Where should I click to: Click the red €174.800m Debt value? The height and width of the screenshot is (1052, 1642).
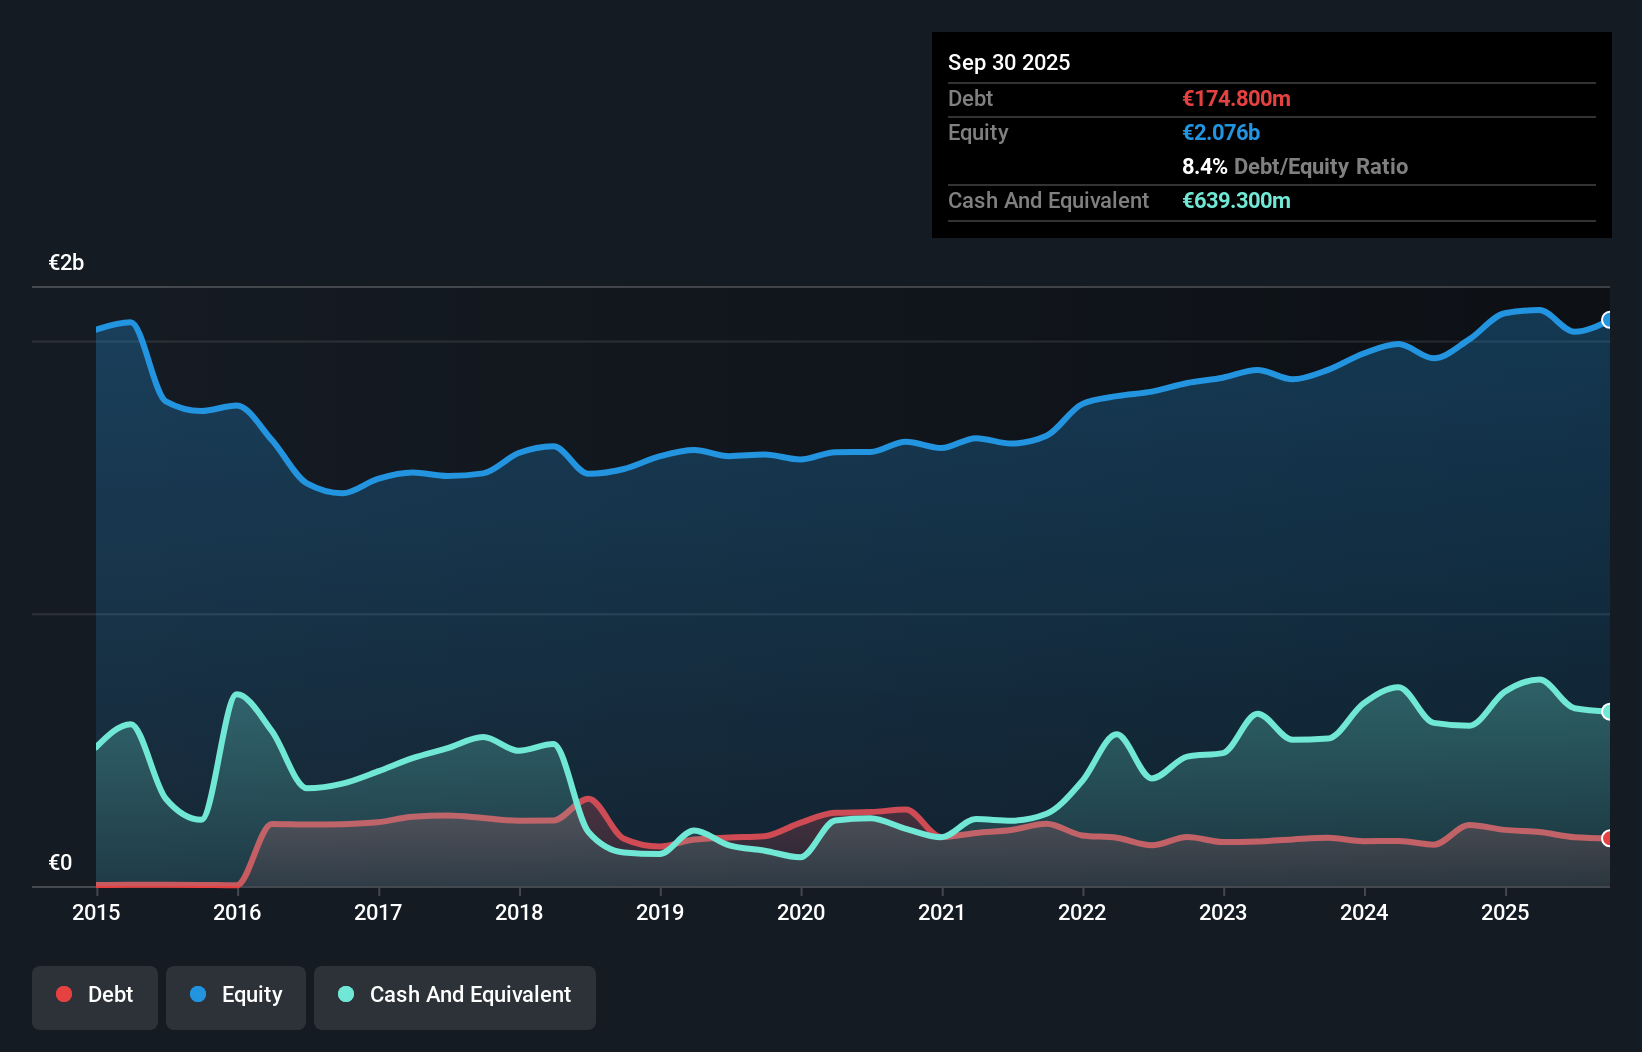click(1237, 98)
